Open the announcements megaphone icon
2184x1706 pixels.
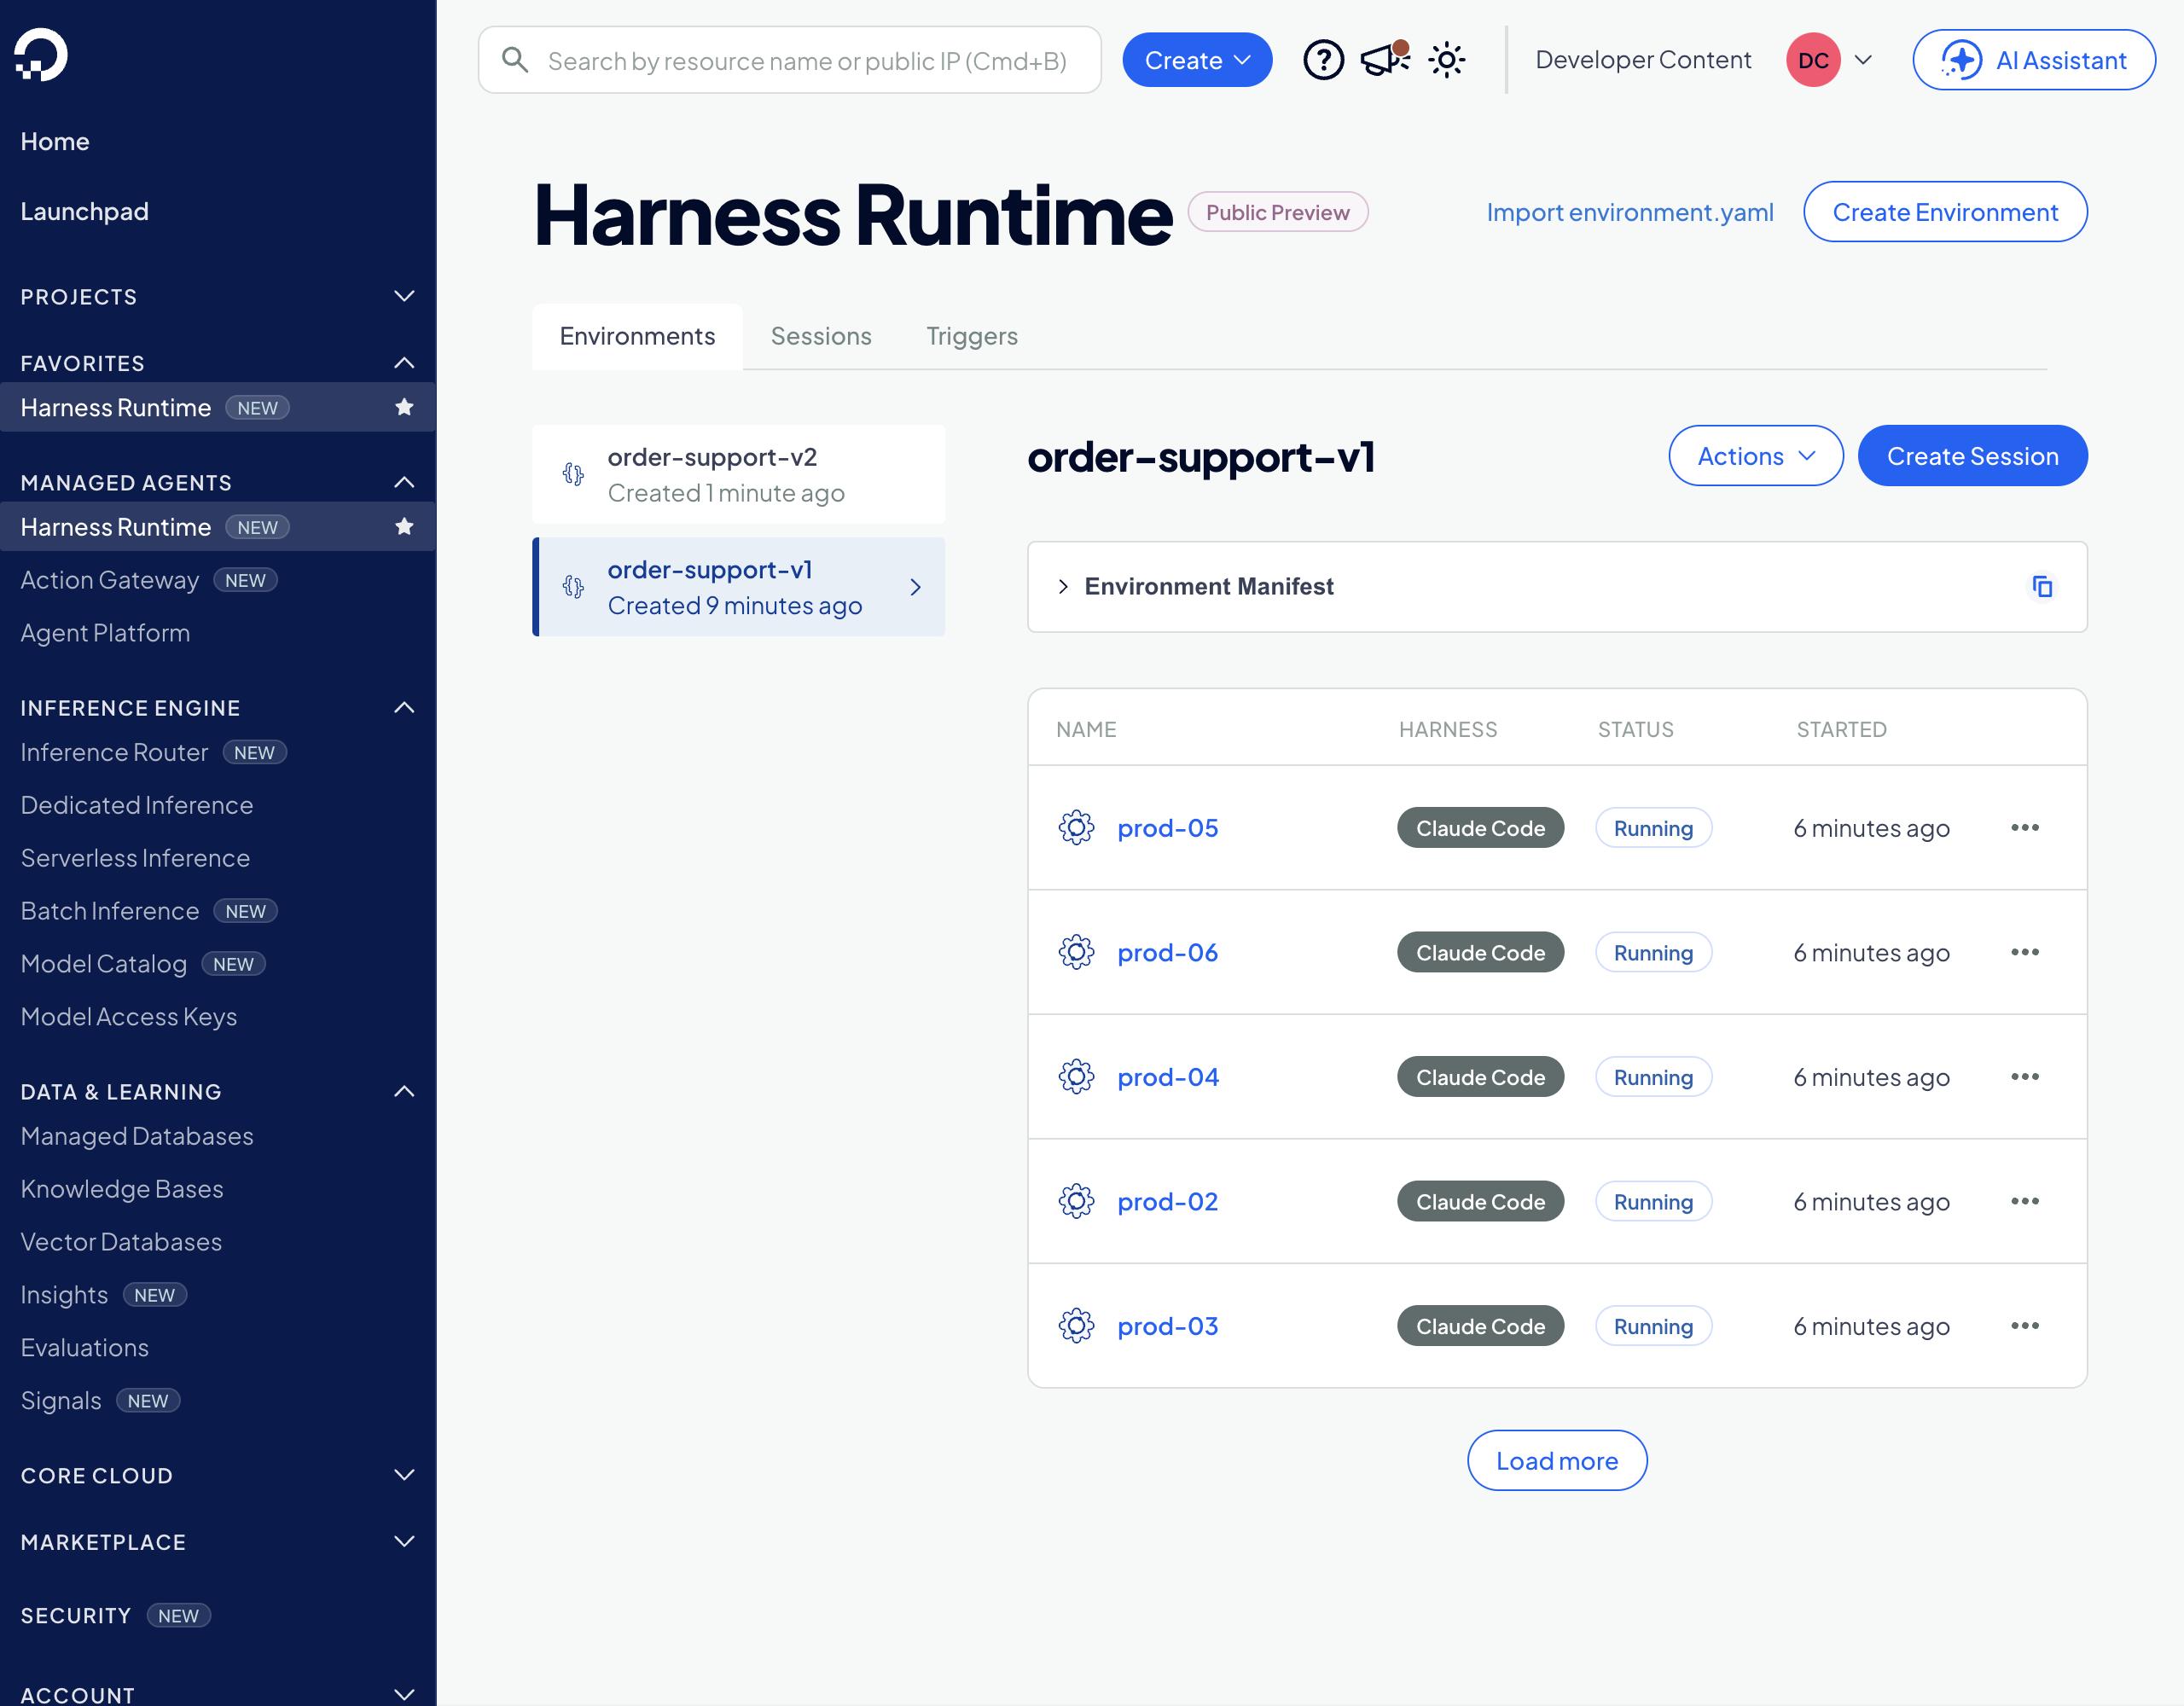(x=1385, y=60)
